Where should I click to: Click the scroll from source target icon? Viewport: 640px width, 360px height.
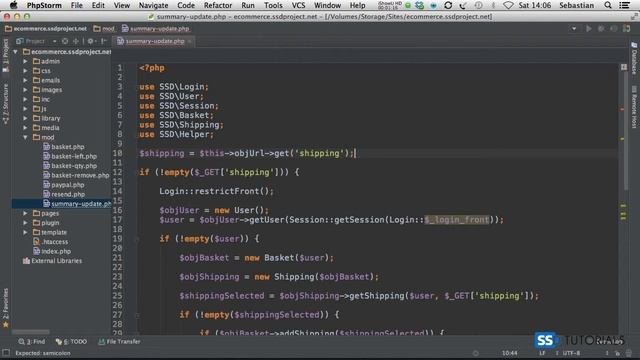tap(65, 41)
